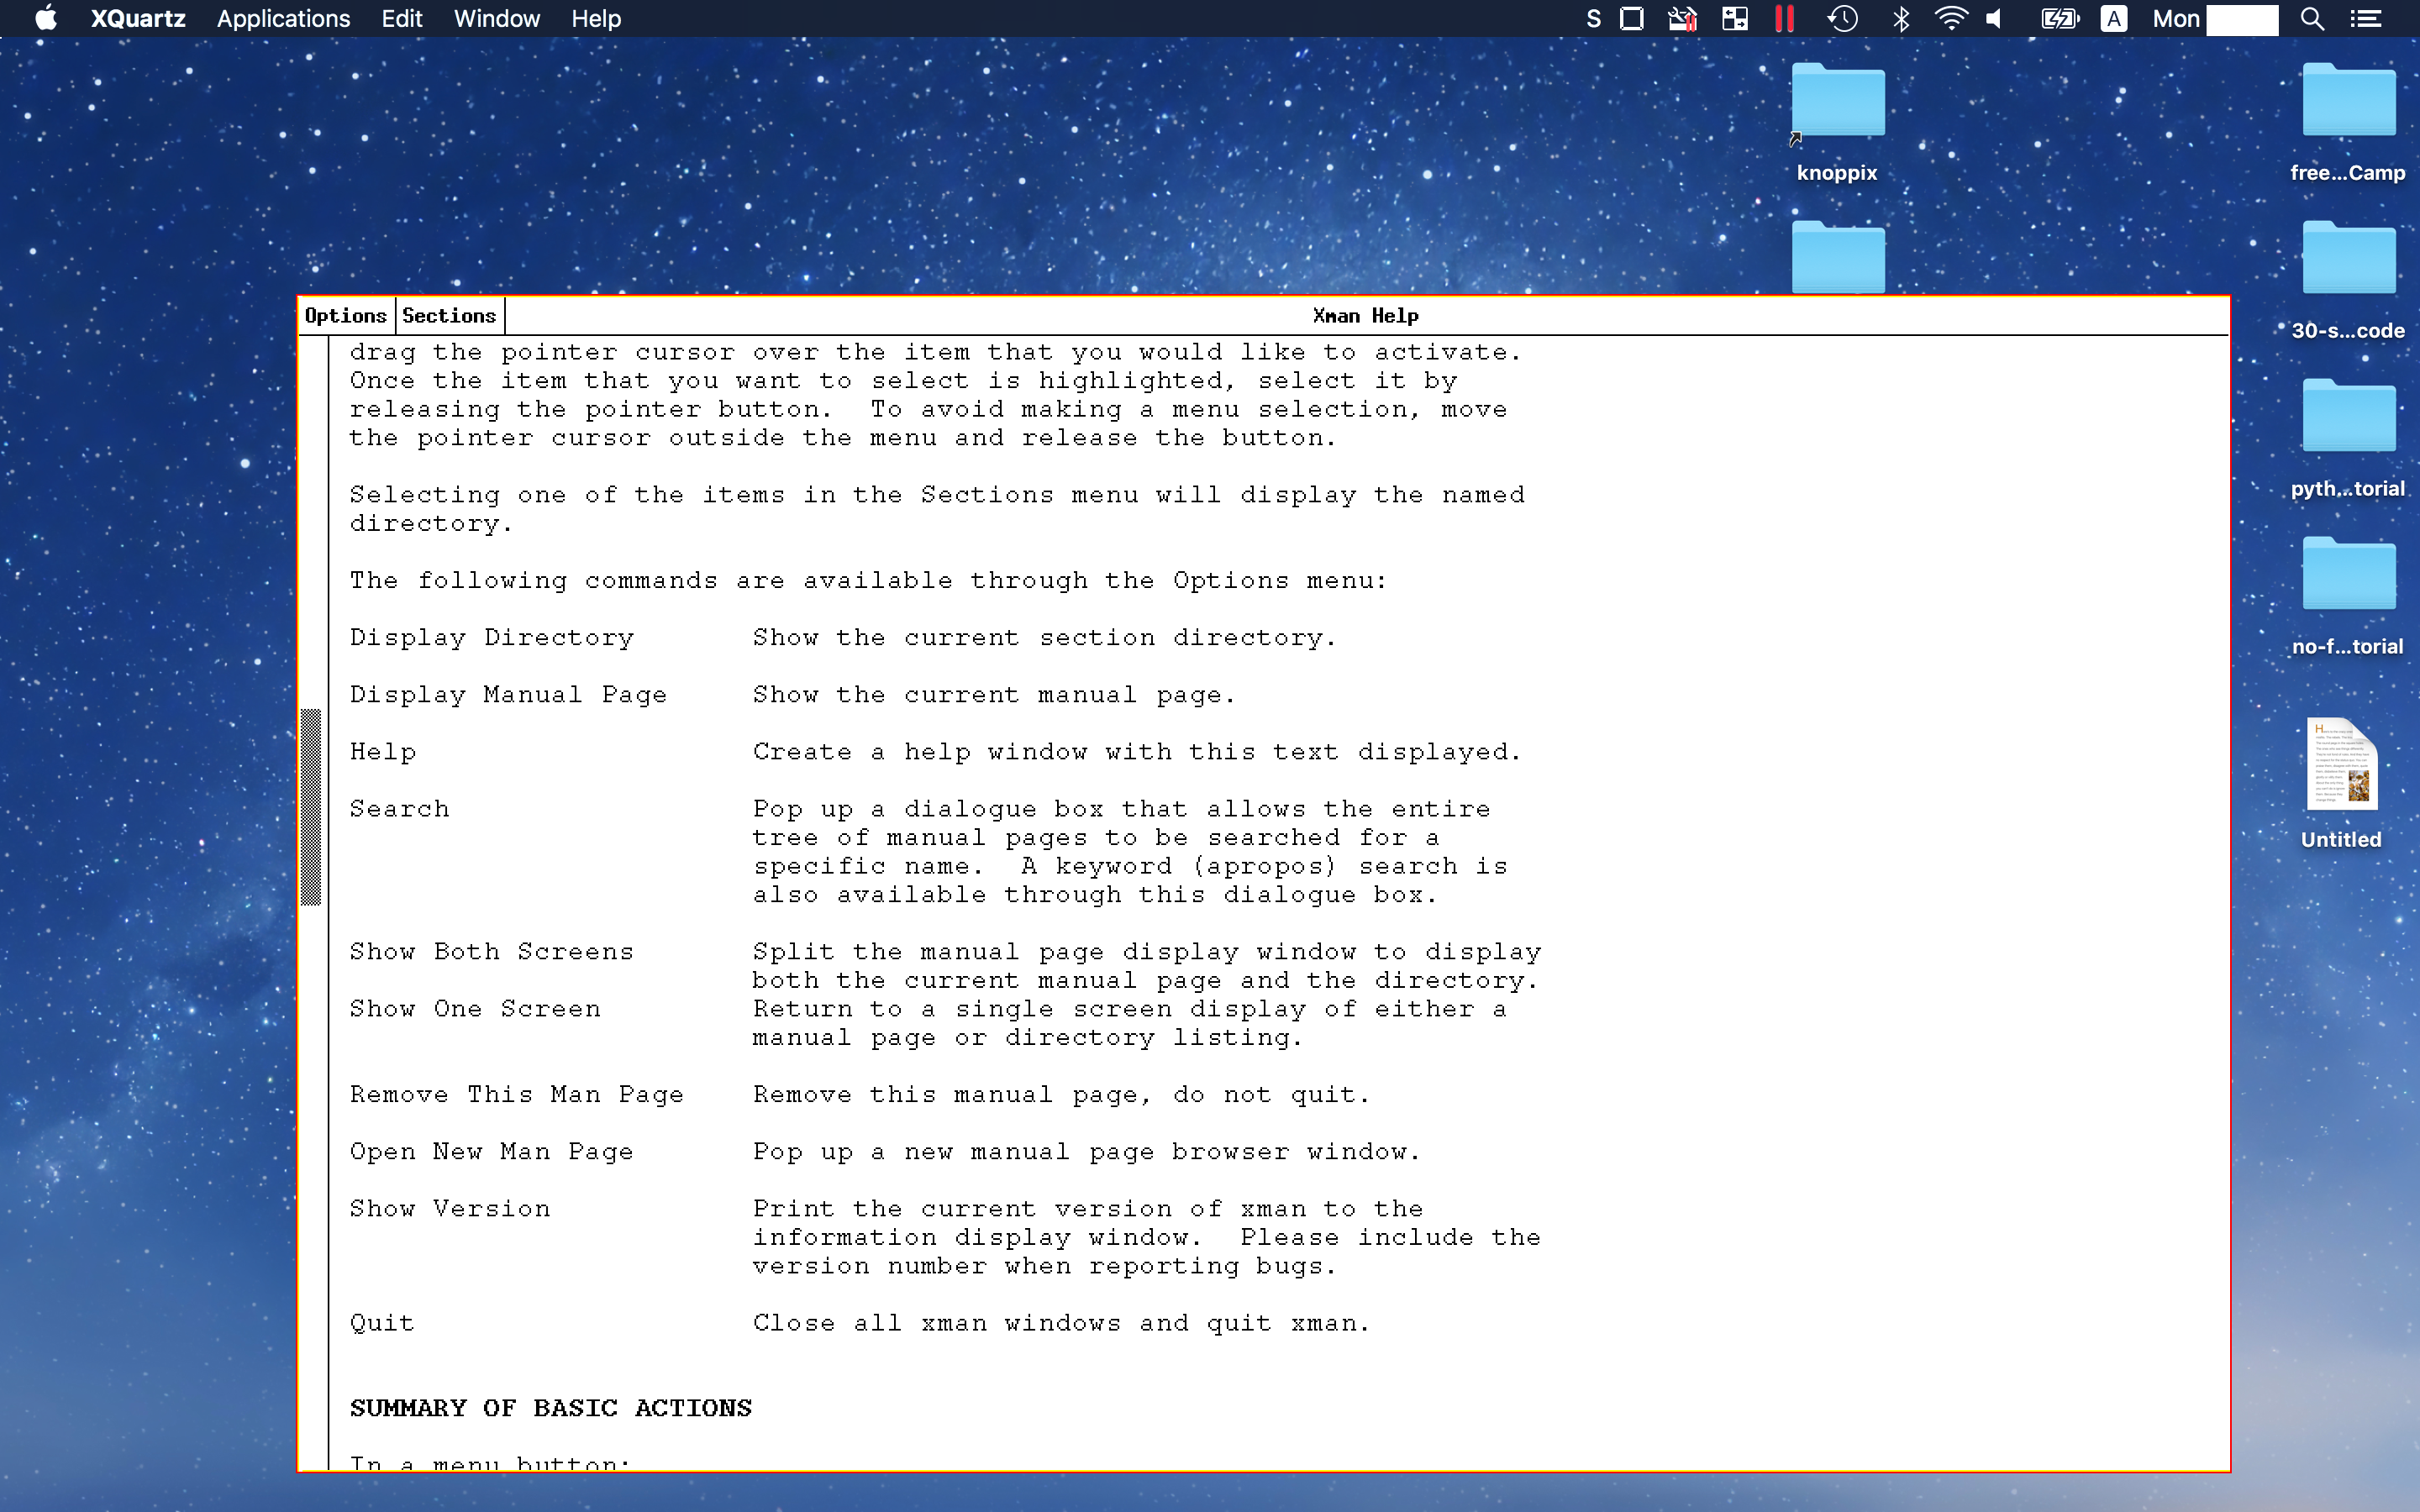Open the knoppix folder on the desktop

[x=1836, y=100]
